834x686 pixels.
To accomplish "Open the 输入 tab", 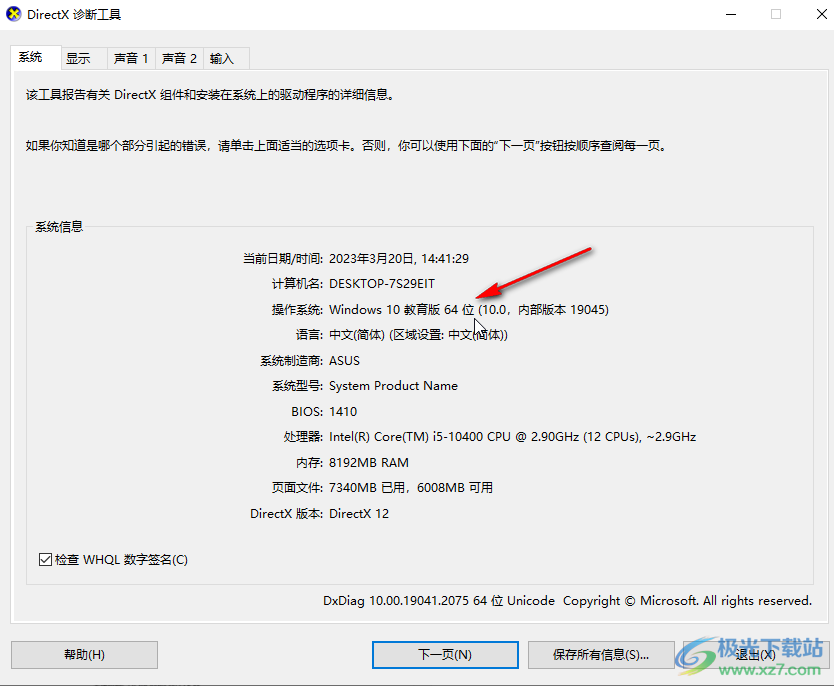I will [226, 58].
